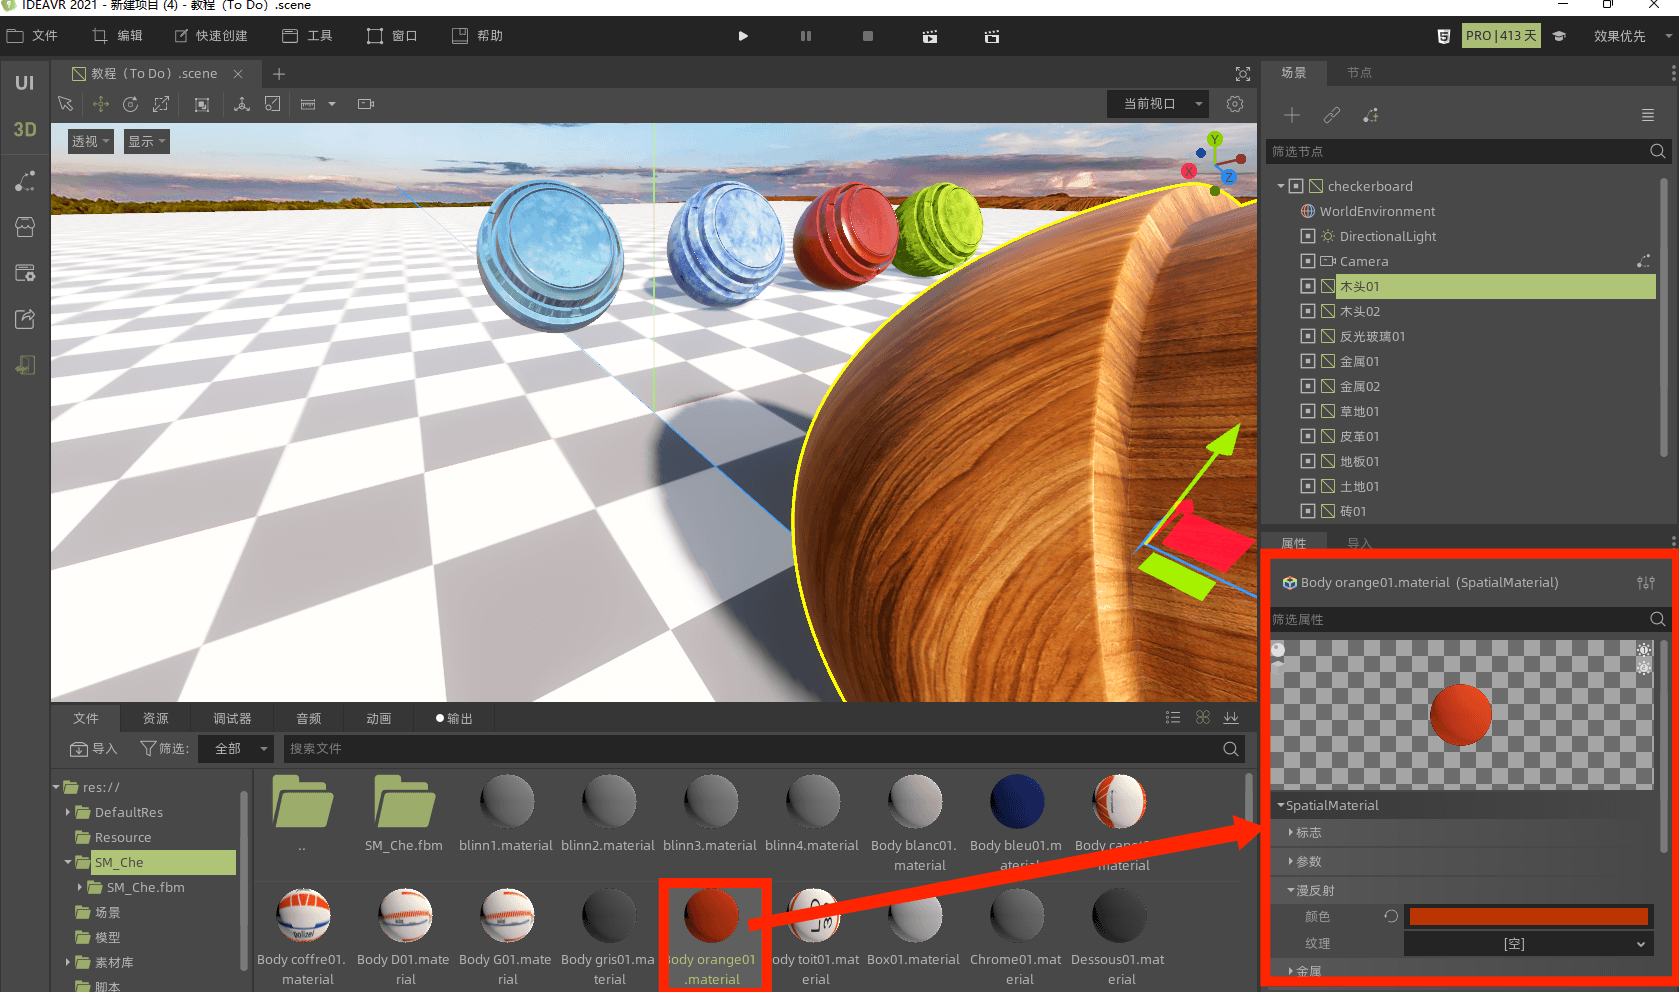Open the 文件 menu
Screen dimensions: 1679x992
click(x=33, y=36)
